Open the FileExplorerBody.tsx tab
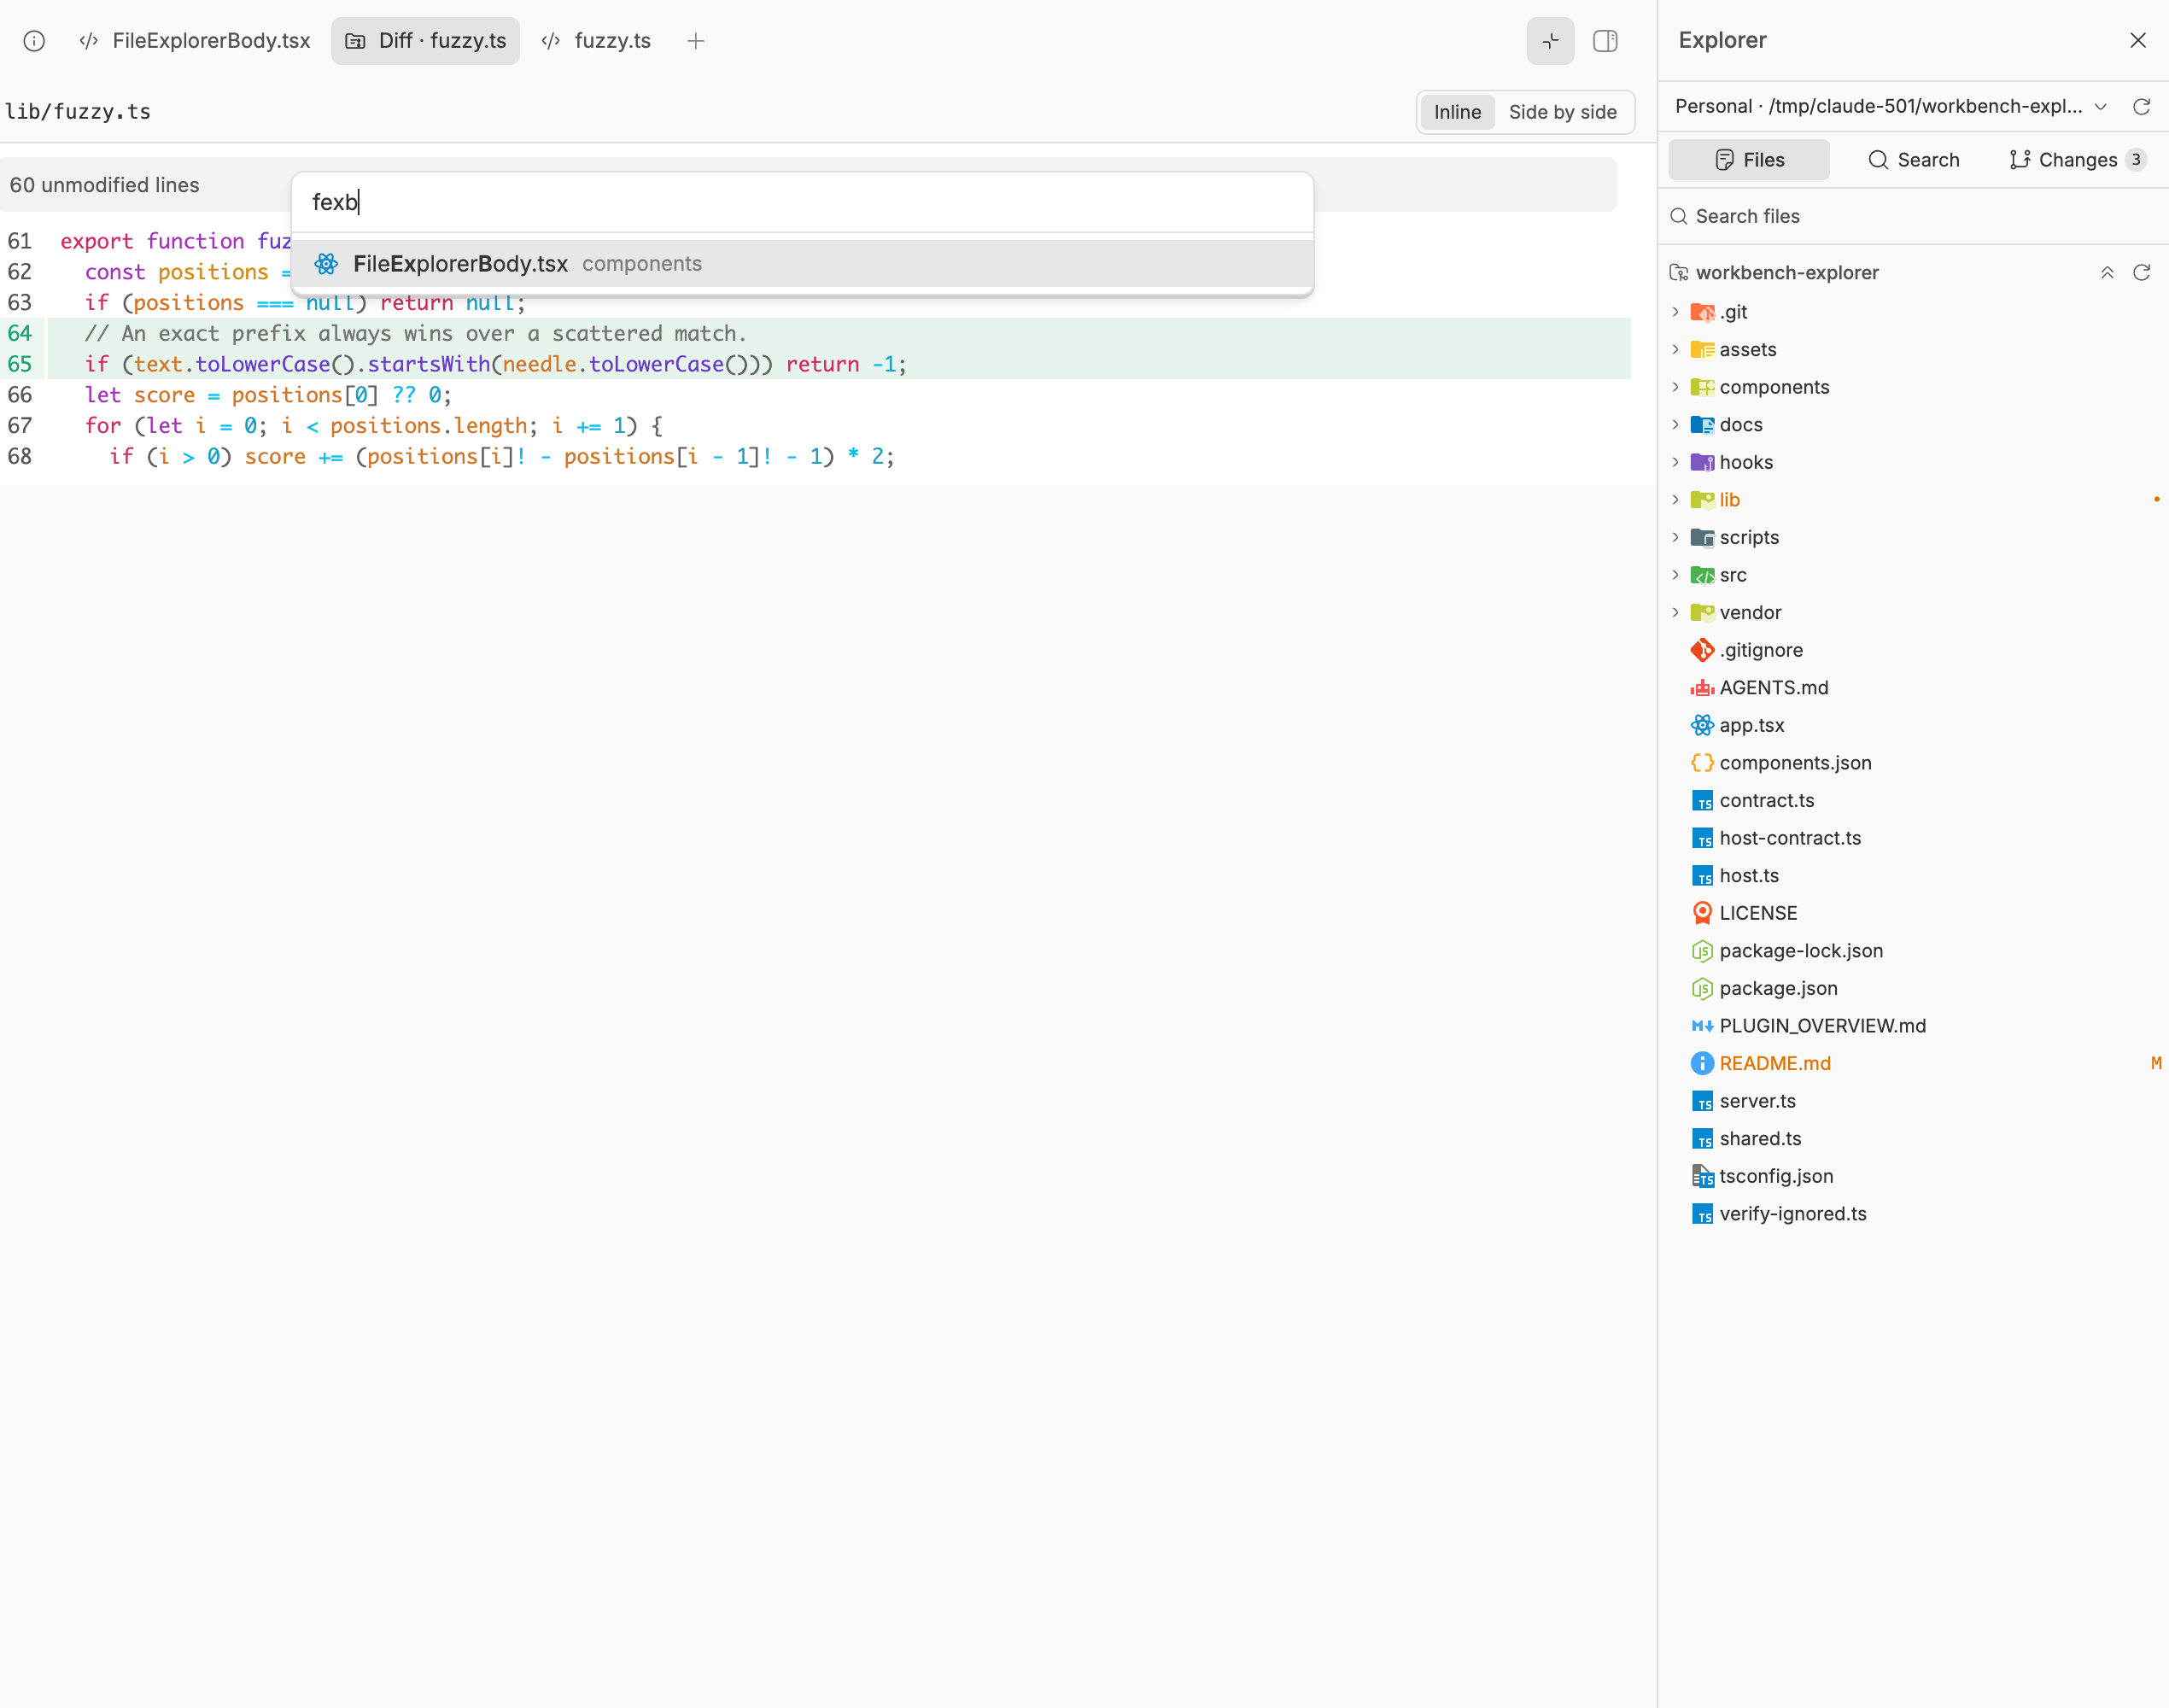Image resolution: width=2169 pixels, height=1708 pixels. (194, 41)
